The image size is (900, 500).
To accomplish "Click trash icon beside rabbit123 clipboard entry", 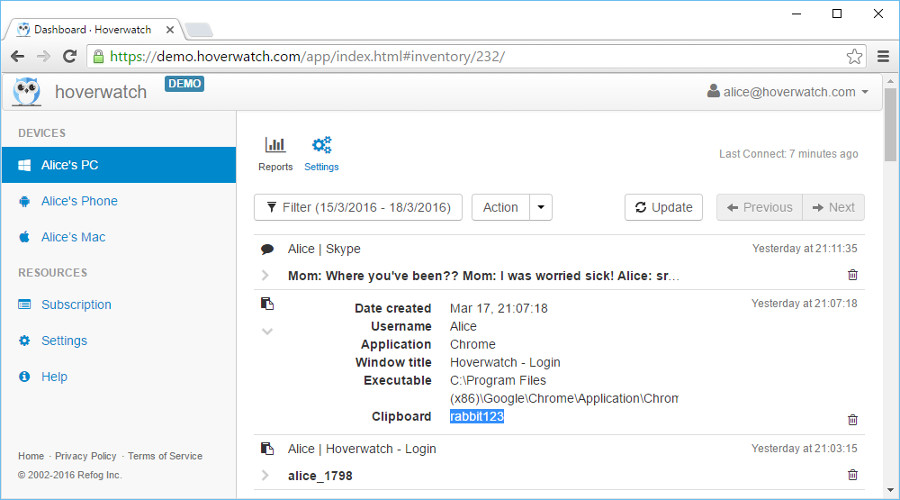I will coord(852,420).
